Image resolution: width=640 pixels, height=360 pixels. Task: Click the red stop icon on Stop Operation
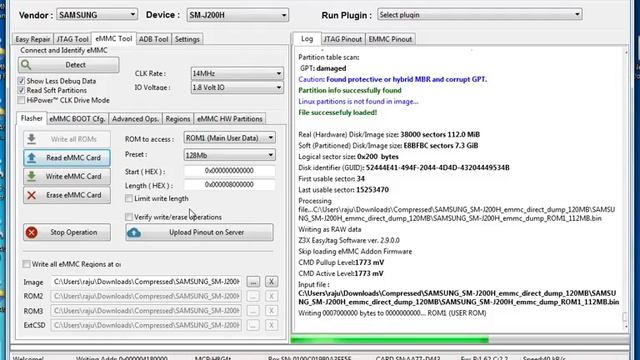[x=31, y=232]
